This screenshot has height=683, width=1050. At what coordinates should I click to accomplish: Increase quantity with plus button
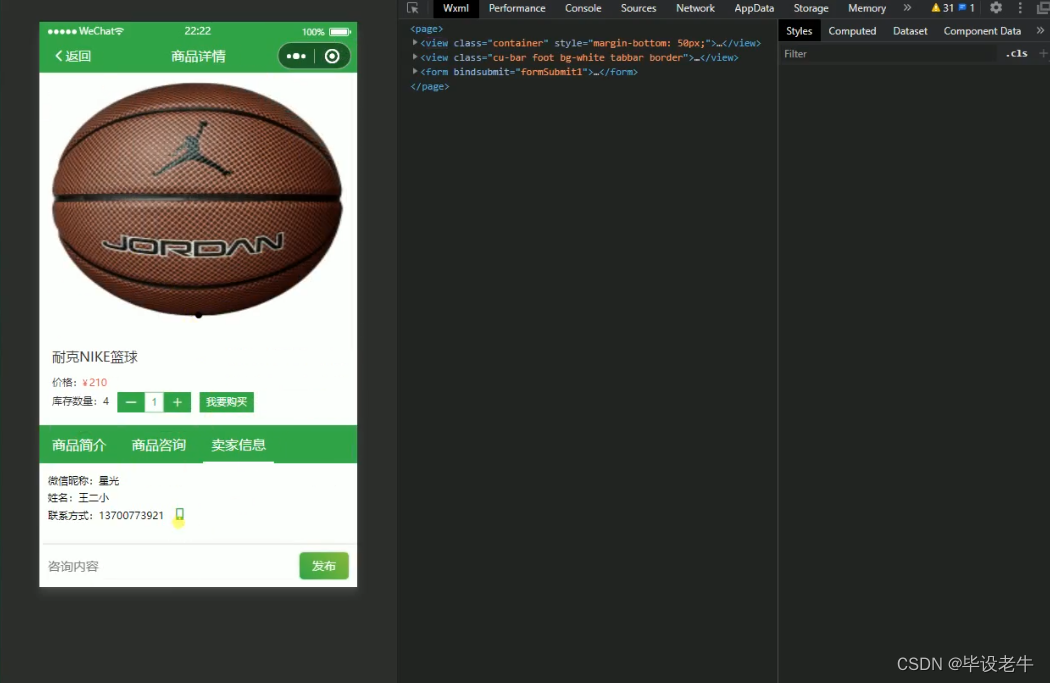point(177,402)
